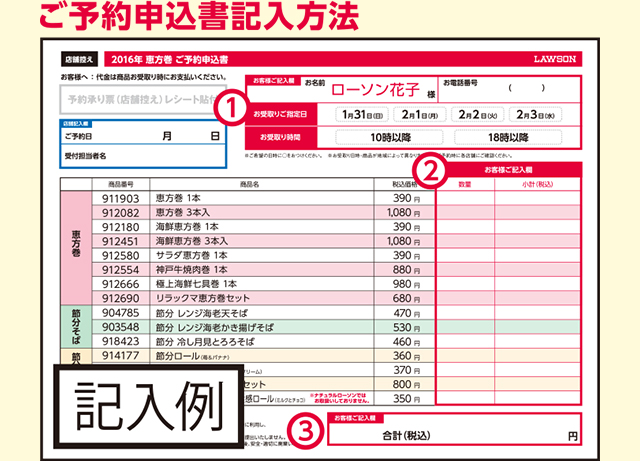Click the 980円 price for 極上海鮮七具巻
640x461 pixels.
pyautogui.click(x=406, y=284)
